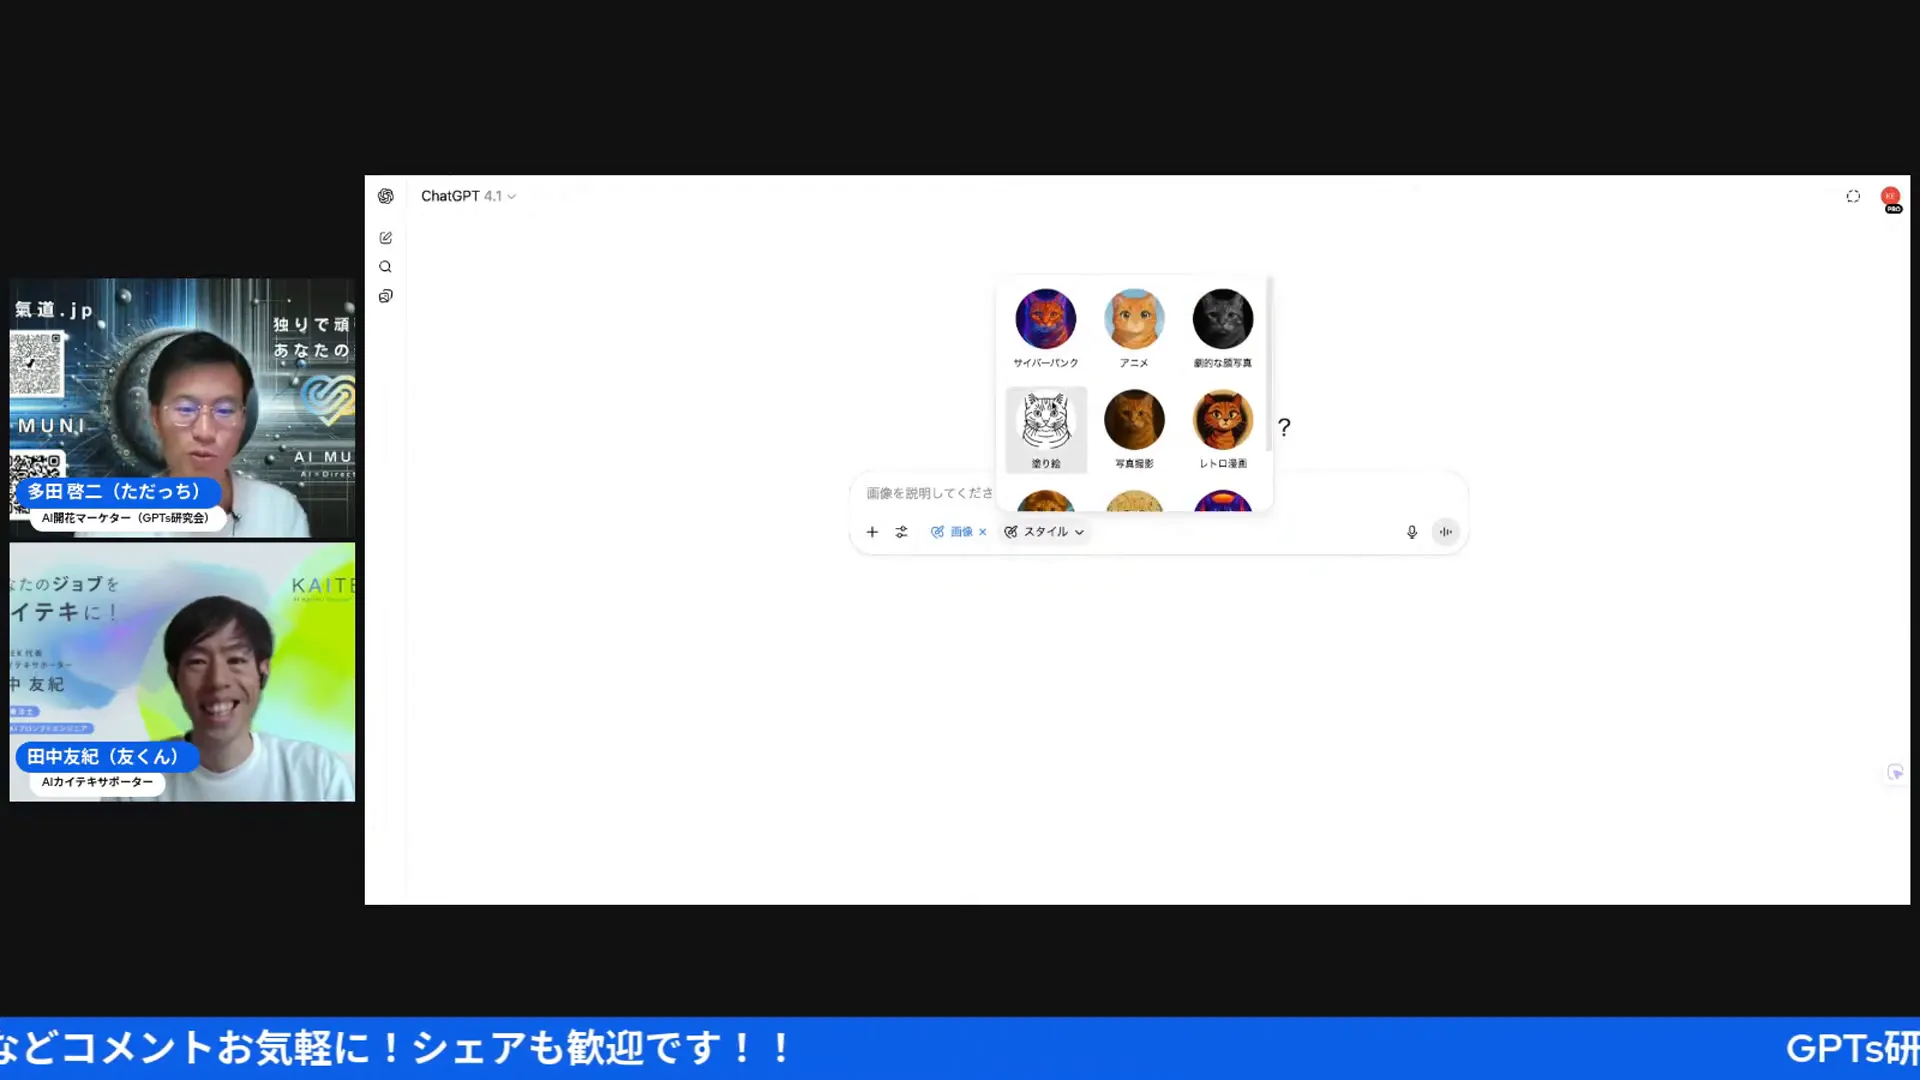
Task: Open the library icon in the sidebar
Action: (386, 296)
